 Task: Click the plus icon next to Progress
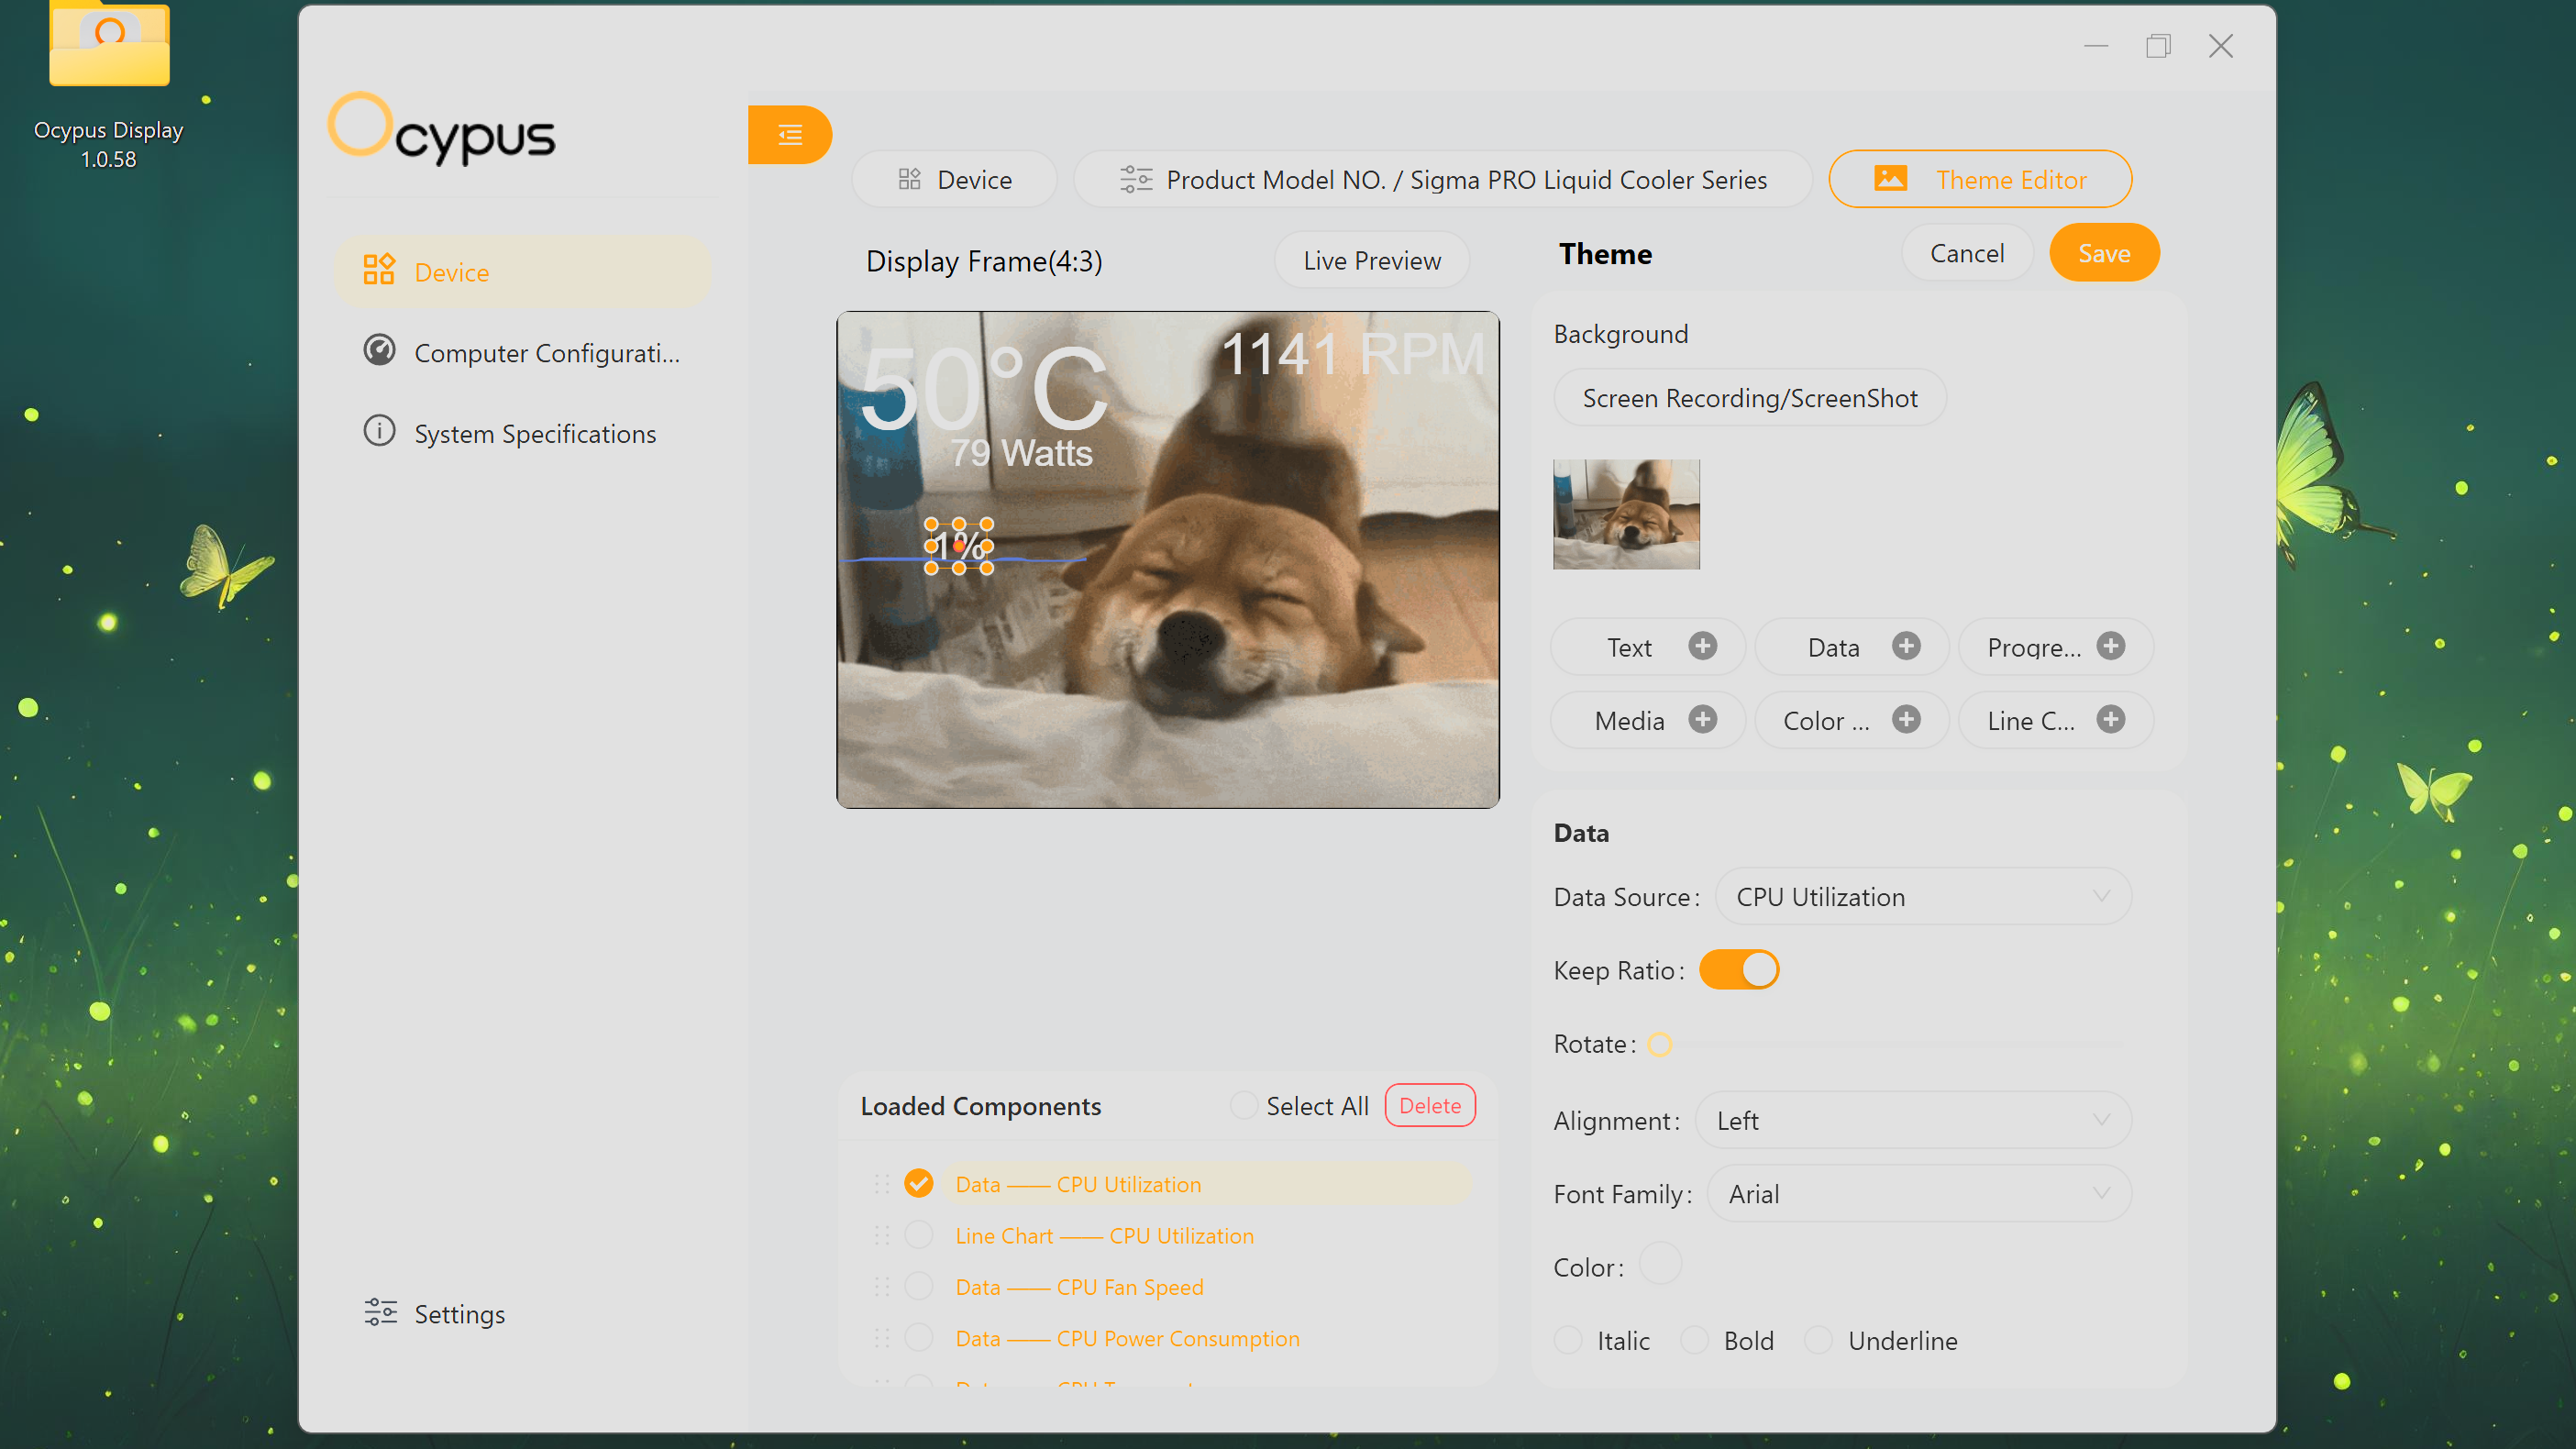2111,646
